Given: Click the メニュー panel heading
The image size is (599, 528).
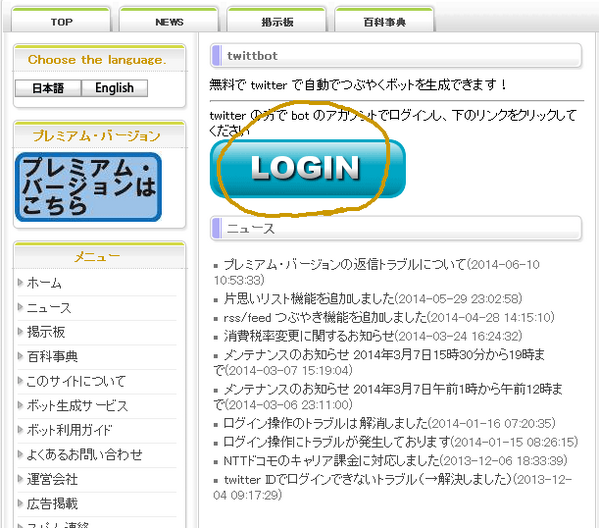Looking at the screenshot, I should (x=97, y=257).
